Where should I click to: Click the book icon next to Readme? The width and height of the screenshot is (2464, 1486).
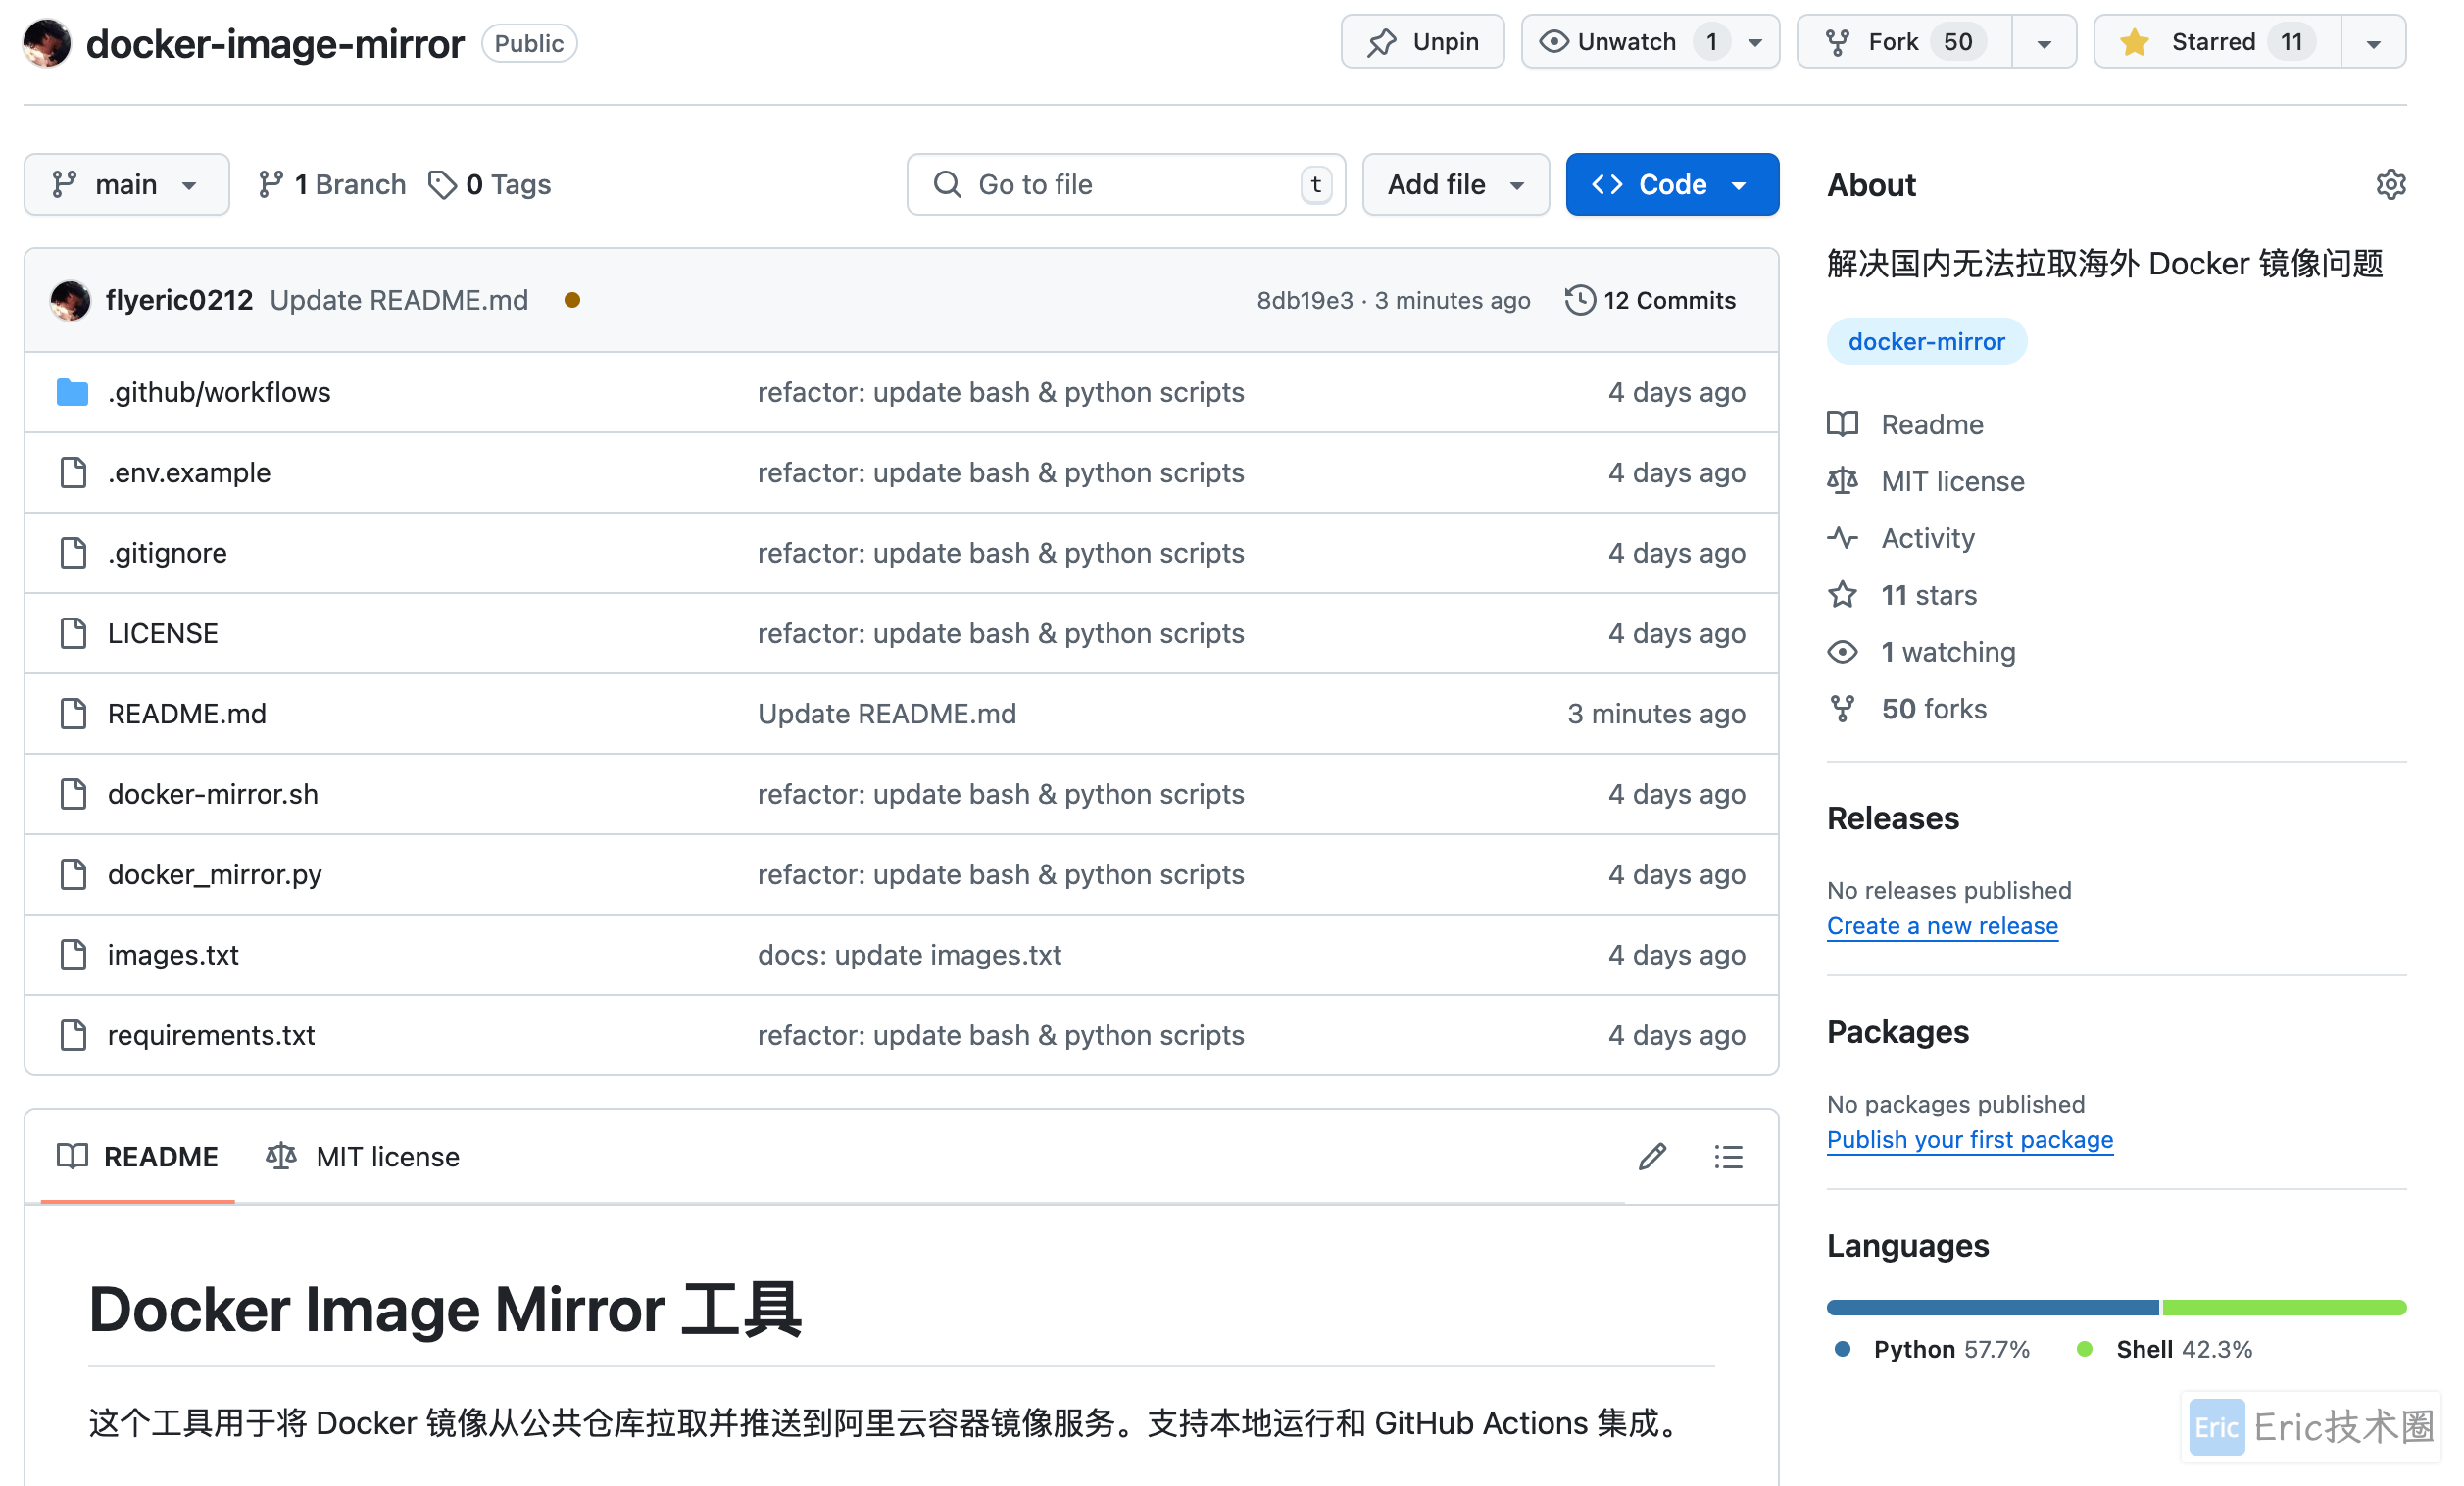pos(1842,424)
